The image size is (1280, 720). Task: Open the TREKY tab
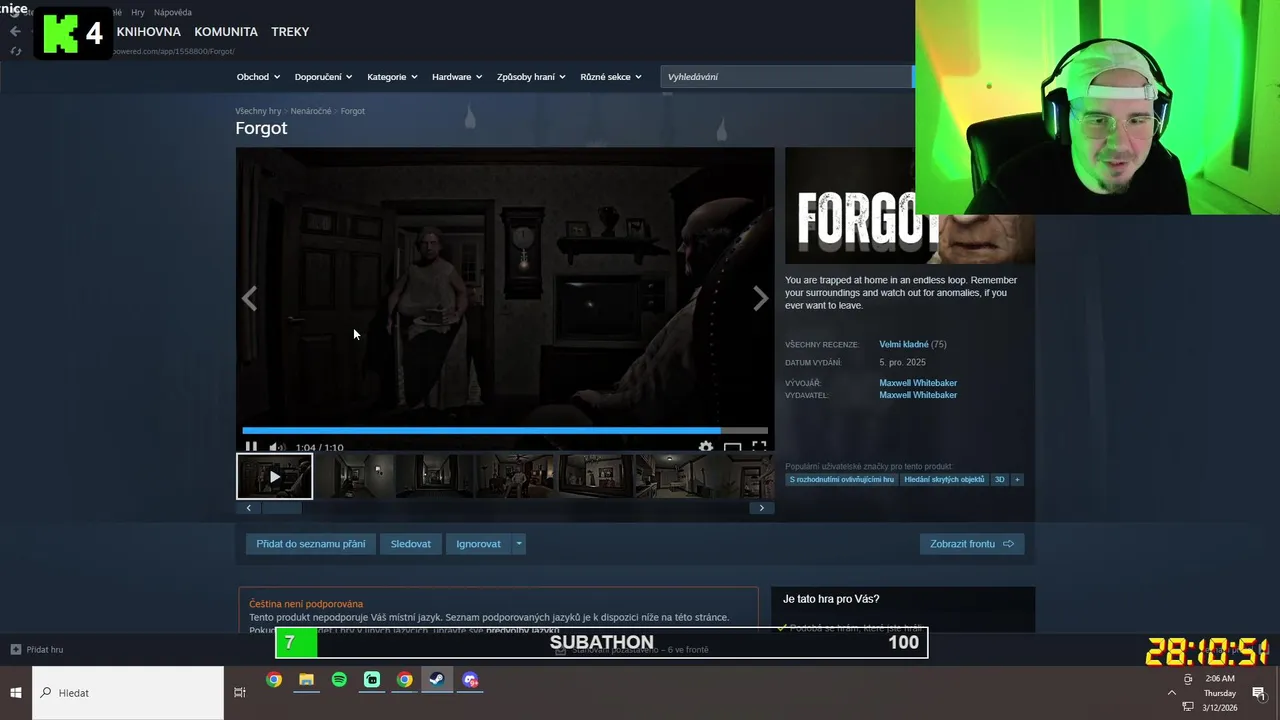pos(290,32)
